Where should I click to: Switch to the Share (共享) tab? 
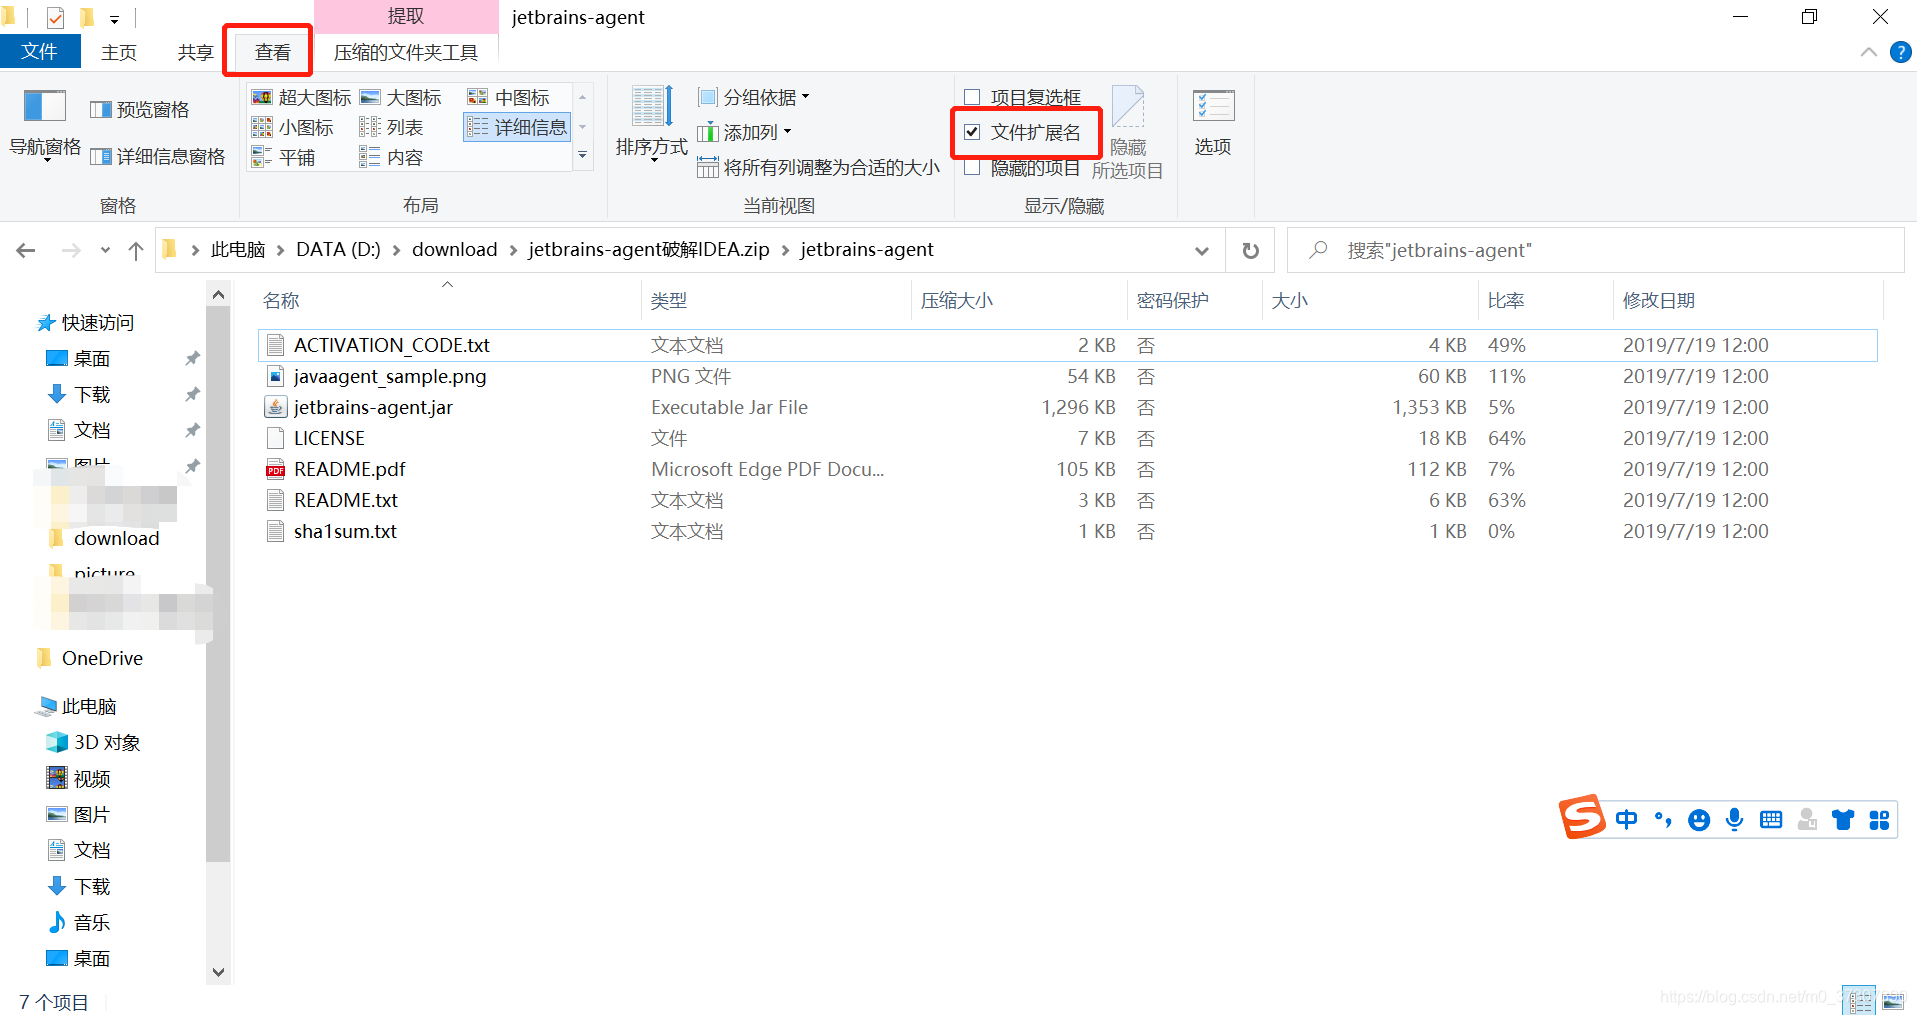(x=195, y=52)
